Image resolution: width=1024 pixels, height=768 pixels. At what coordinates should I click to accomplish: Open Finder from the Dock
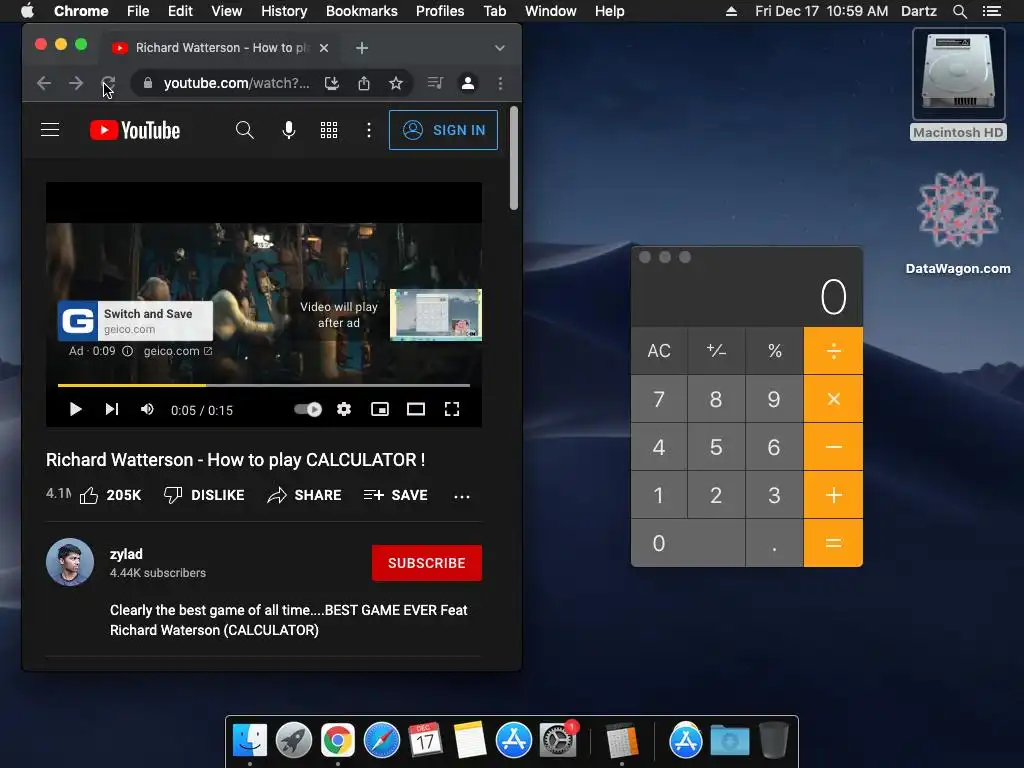click(x=250, y=741)
